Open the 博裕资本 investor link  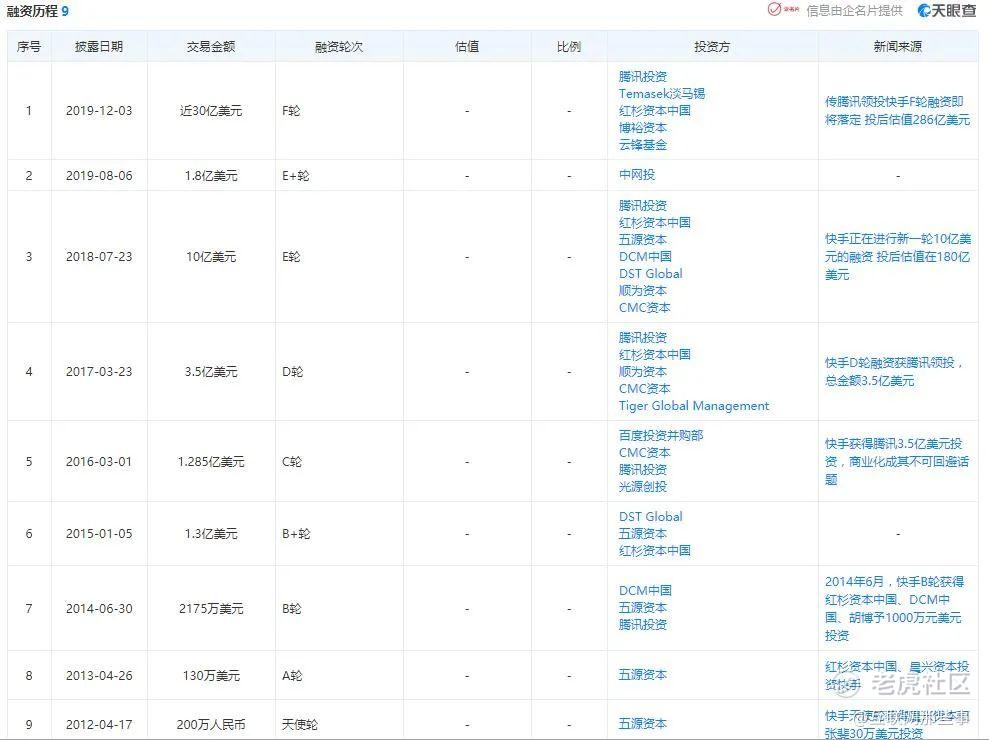pyautogui.click(x=643, y=127)
